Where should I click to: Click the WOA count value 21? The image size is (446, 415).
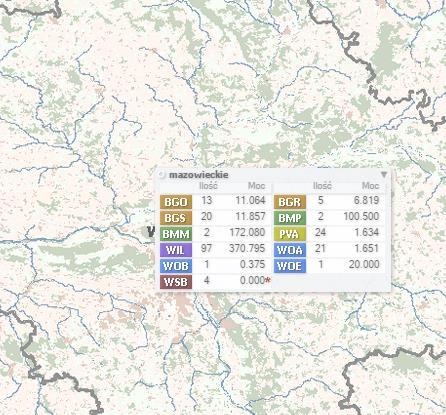tap(320, 248)
